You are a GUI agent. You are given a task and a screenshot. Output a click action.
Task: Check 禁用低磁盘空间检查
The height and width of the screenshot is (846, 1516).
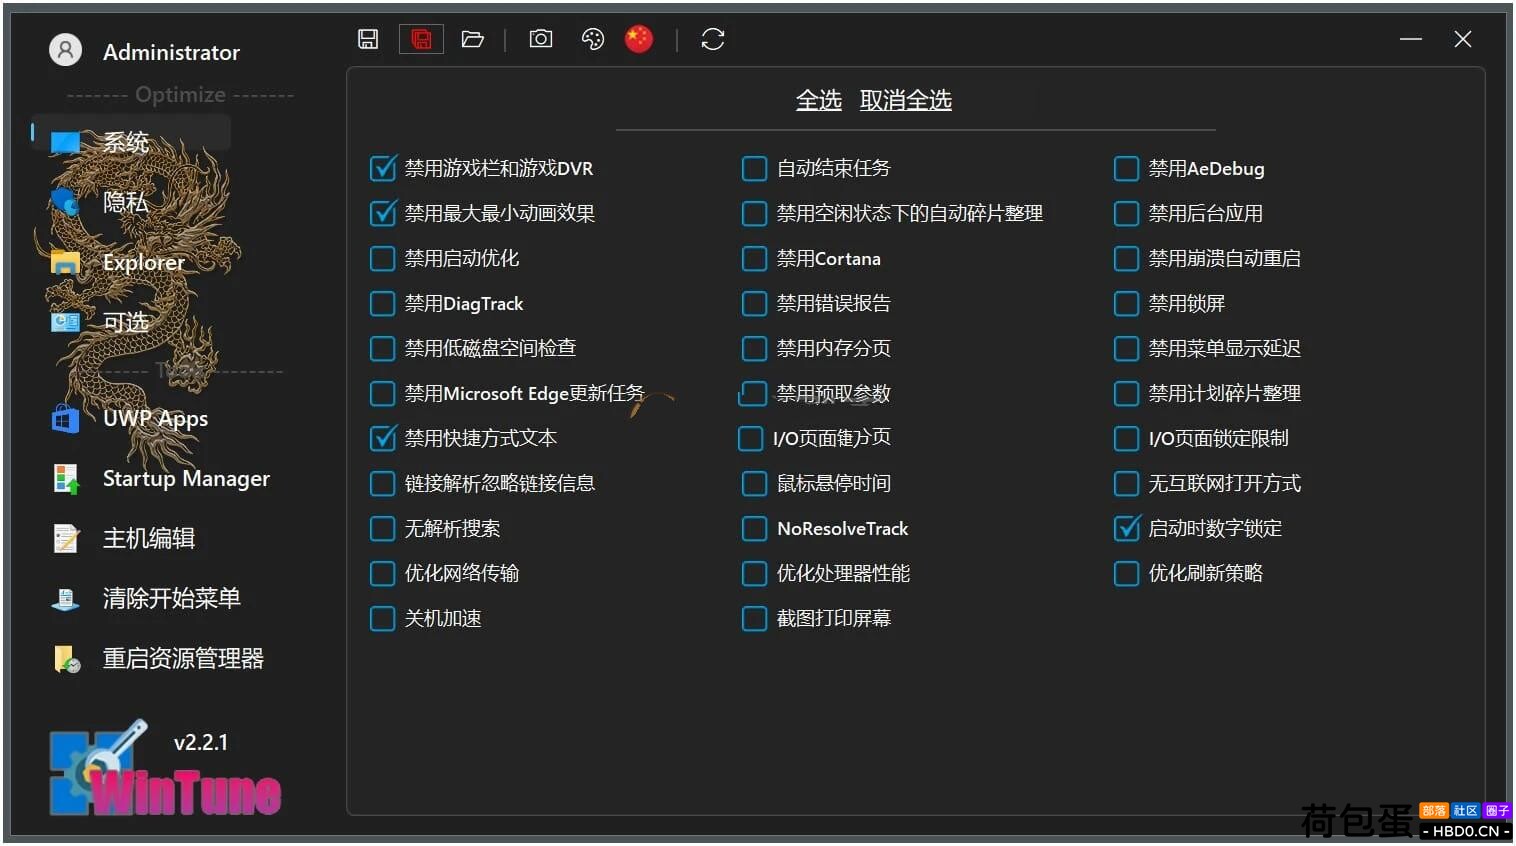point(383,348)
